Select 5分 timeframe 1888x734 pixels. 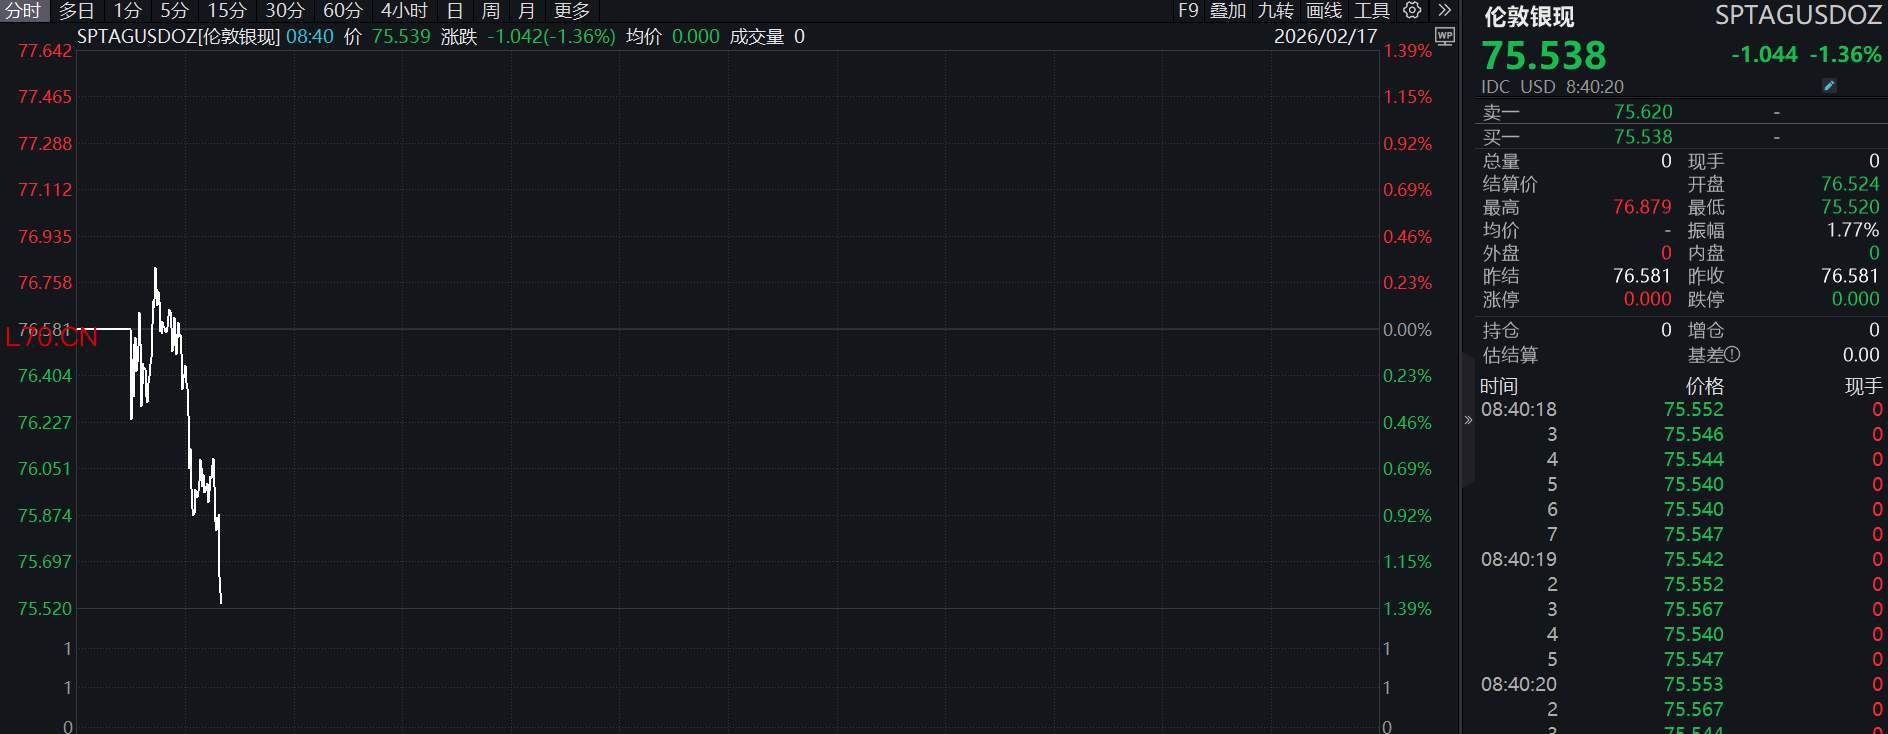[x=175, y=10]
